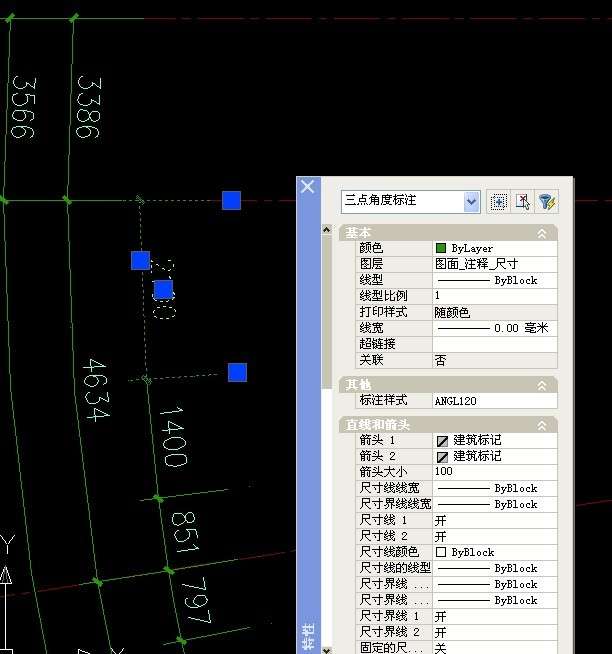Select the 打印样式 随颜色 row
Viewport: 612px width, 654px height.
click(456, 312)
